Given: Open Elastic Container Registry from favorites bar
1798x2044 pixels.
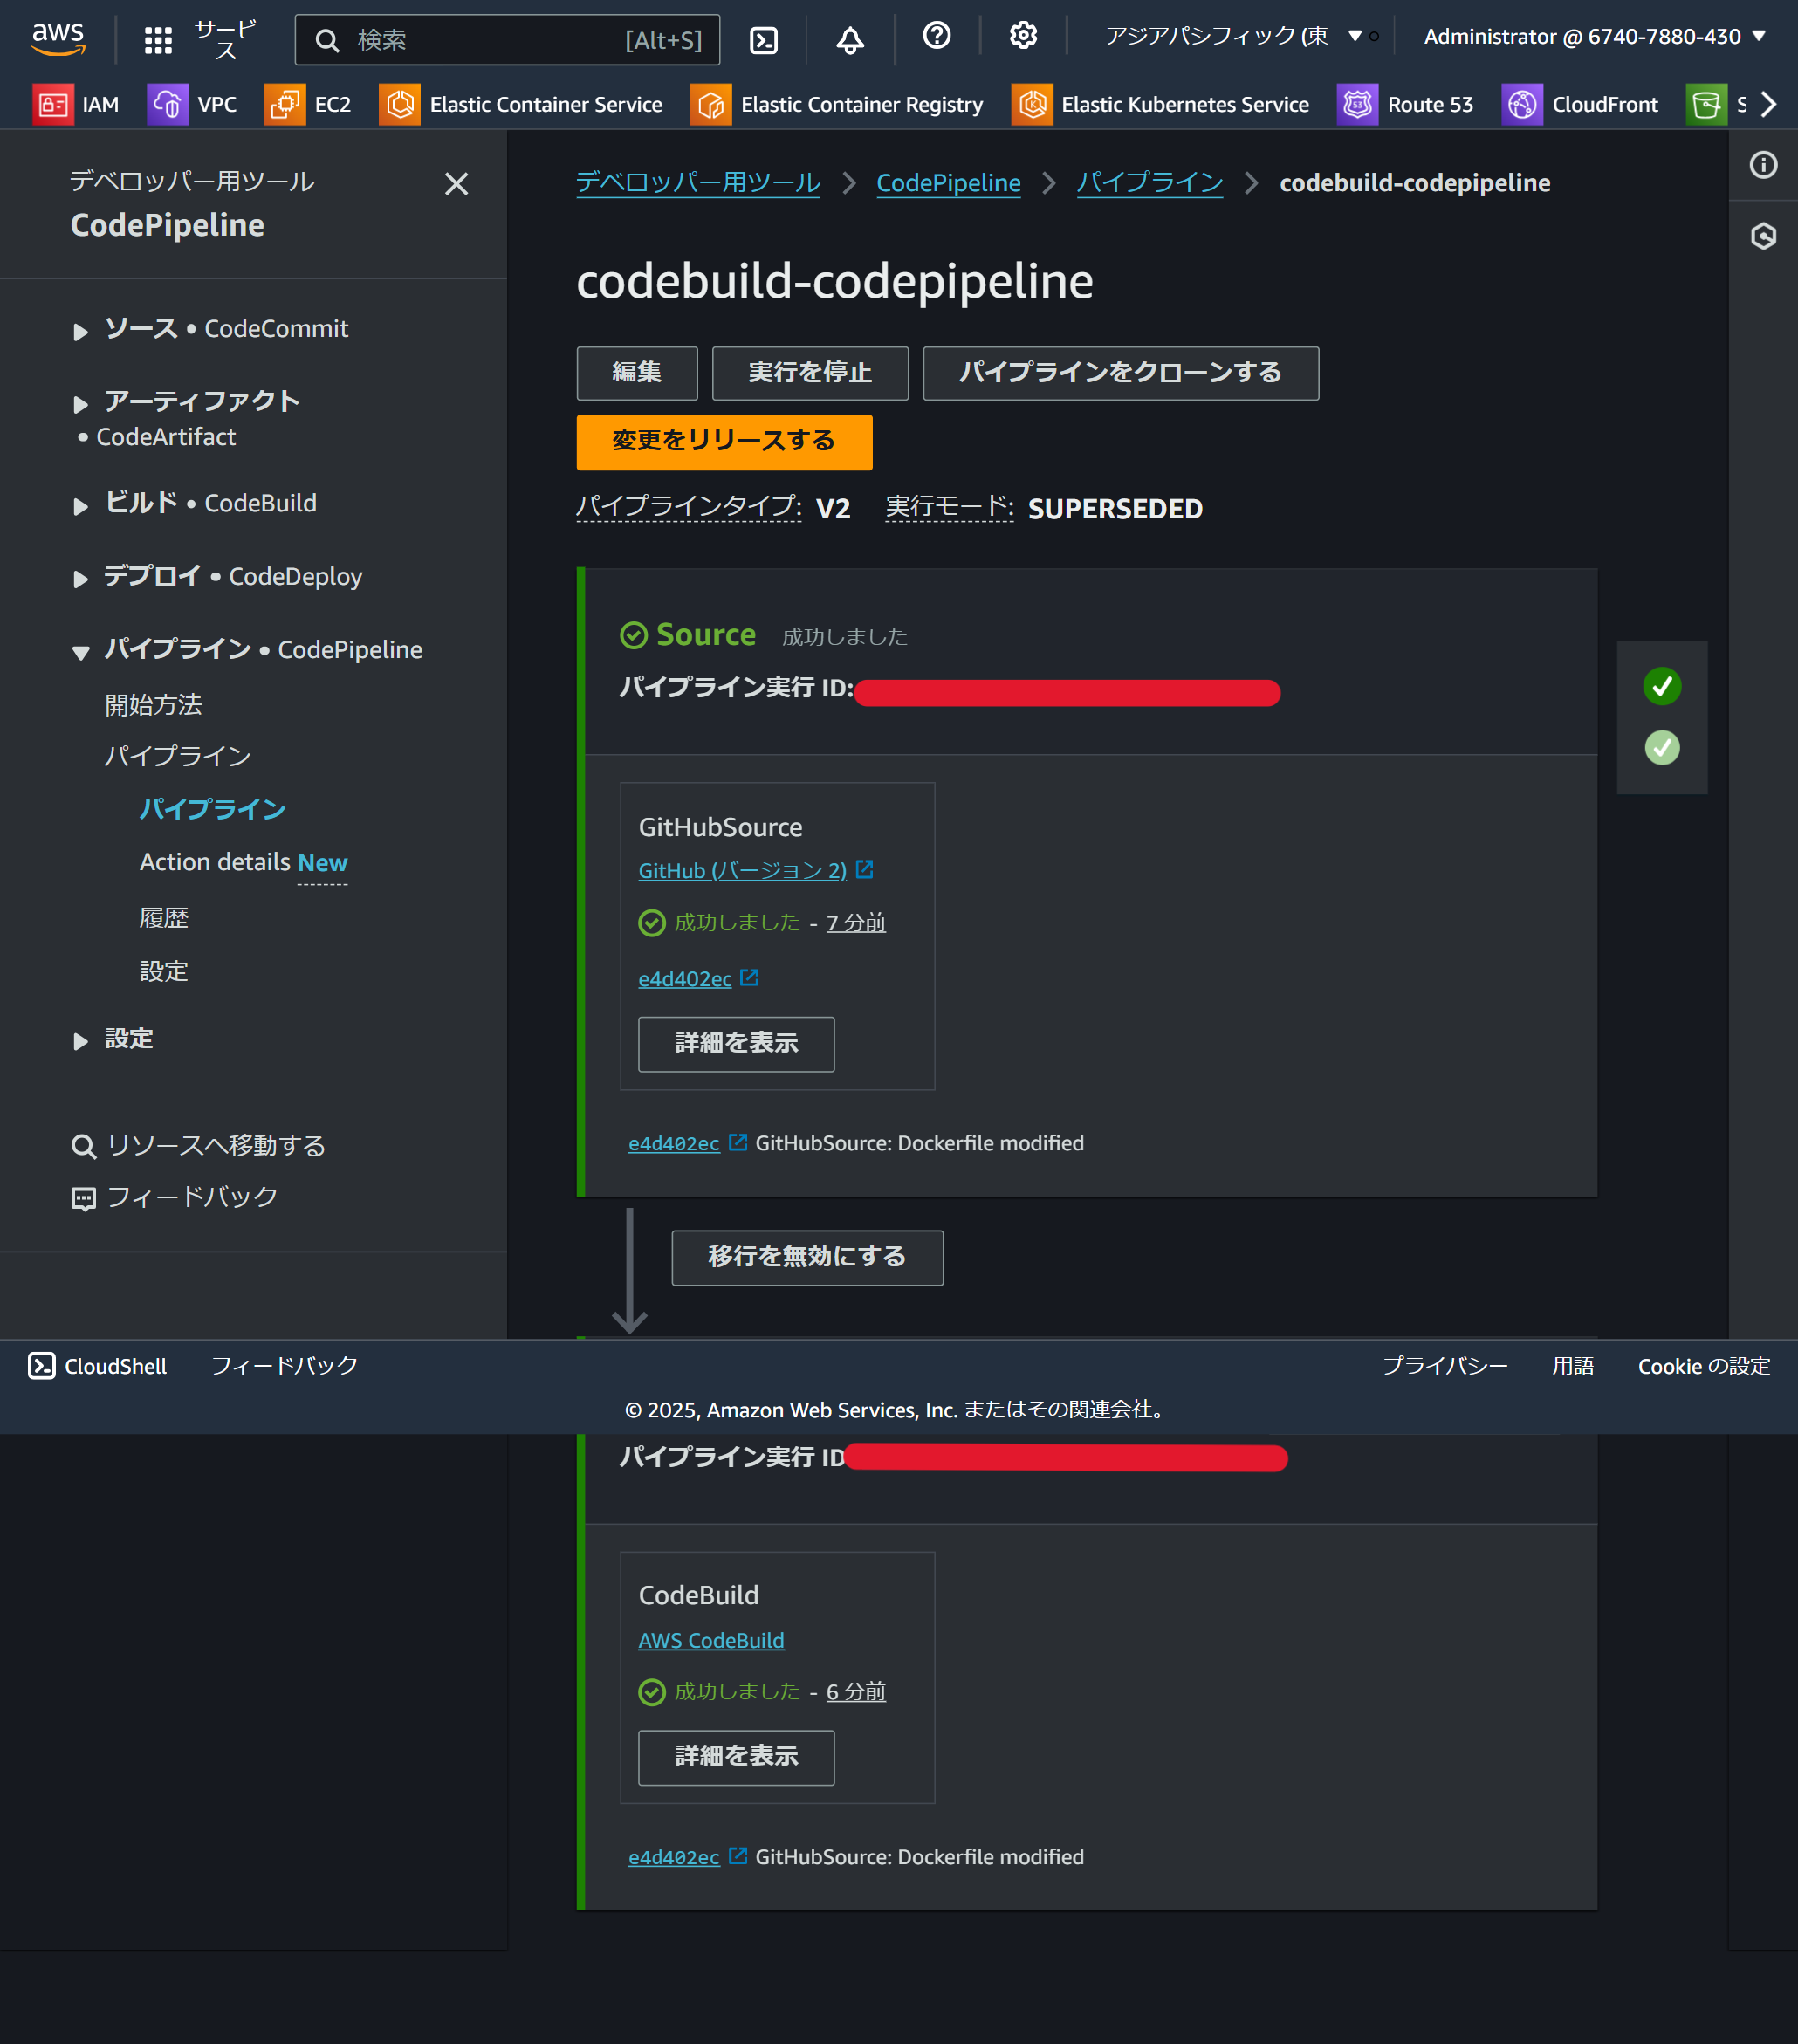Looking at the screenshot, I should [x=838, y=104].
